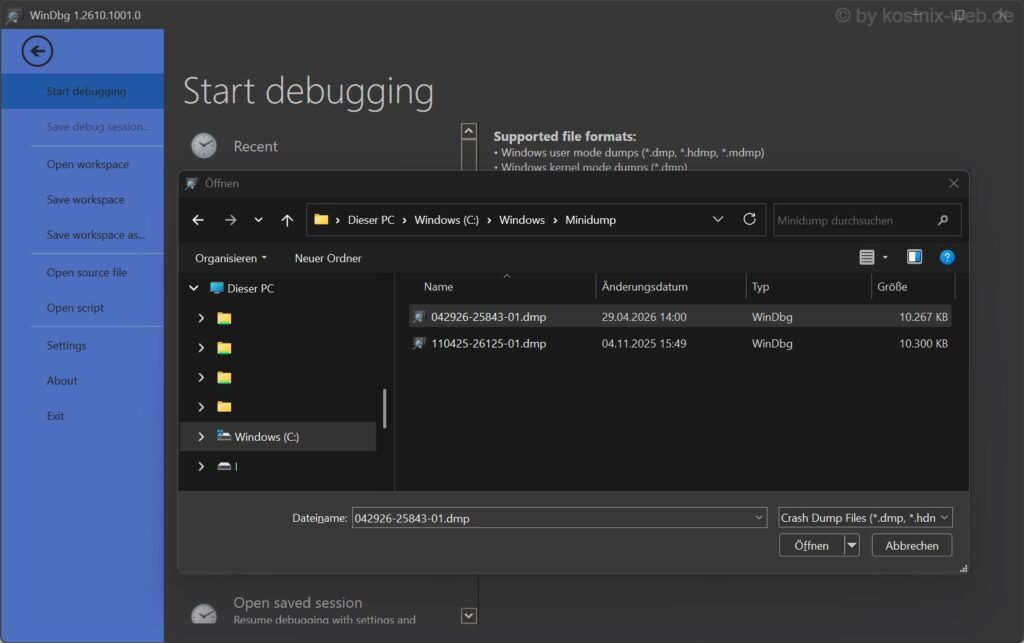Click the icon of 110425-26125-01.dmp
The image size is (1024, 643).
pos(419,343)
